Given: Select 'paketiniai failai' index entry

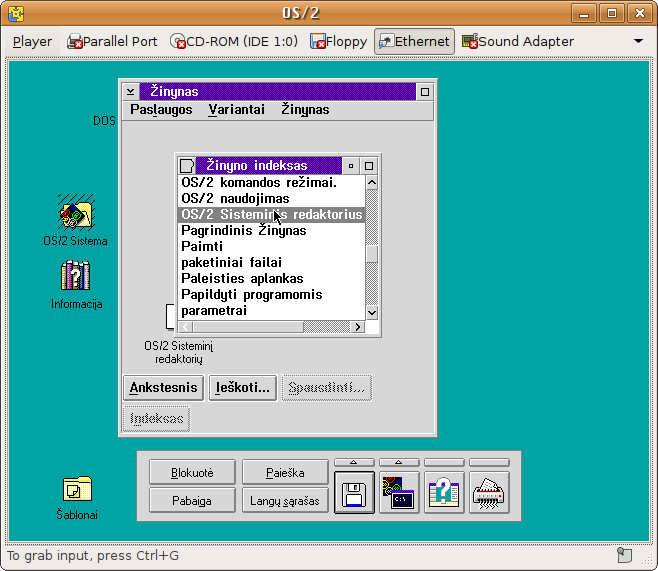Looking at the screenshot, I should pos(272,263).
